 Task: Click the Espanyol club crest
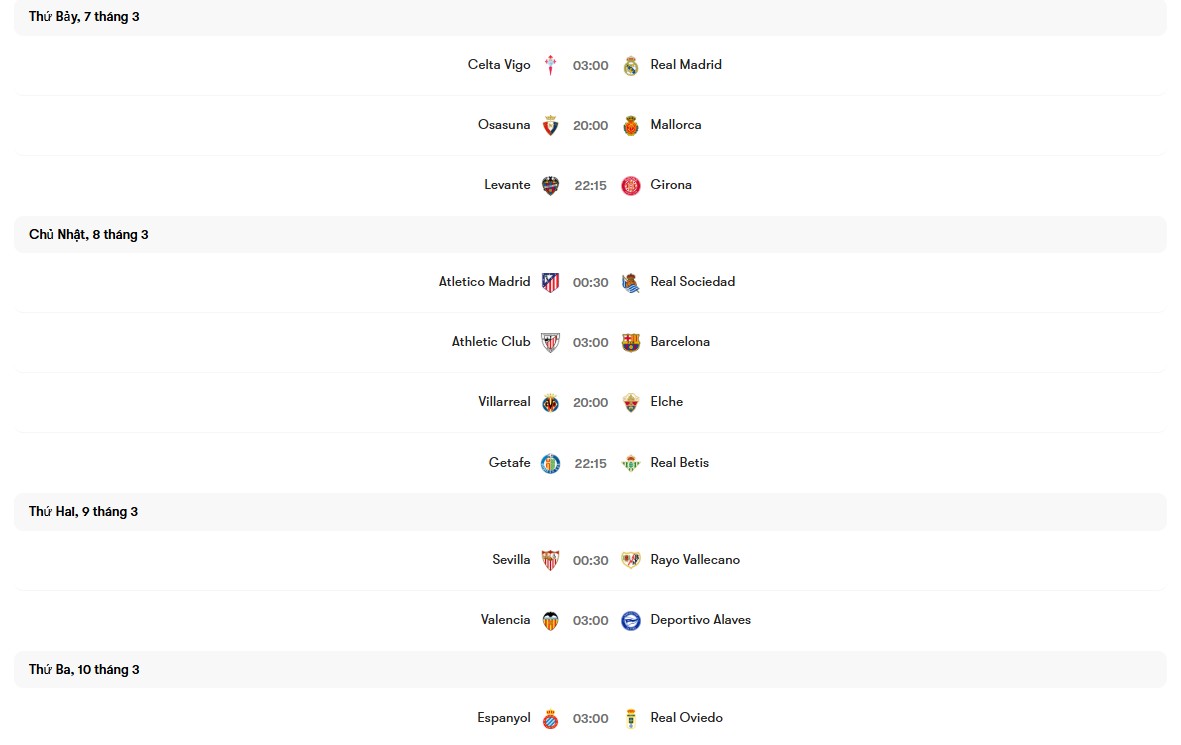[x=550, y=719]
